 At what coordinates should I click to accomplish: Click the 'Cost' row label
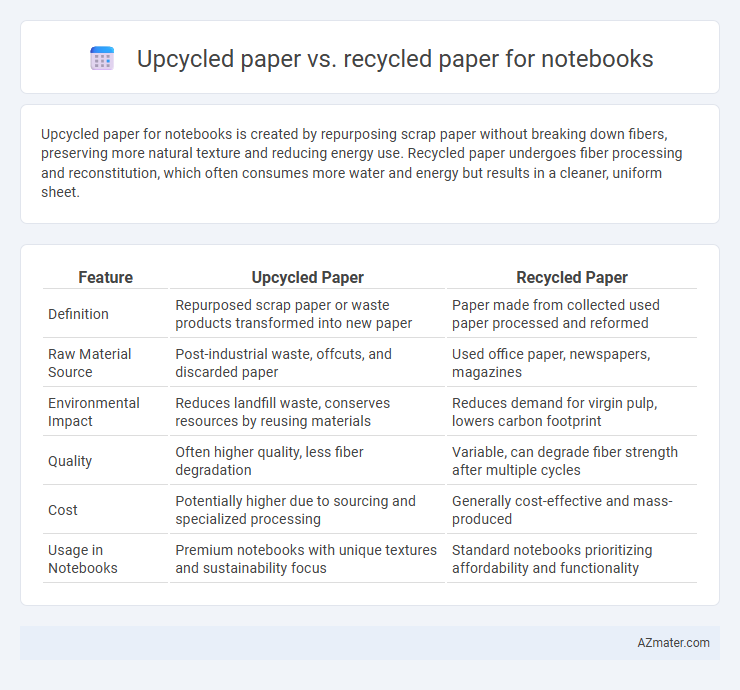pyautogui.click(x=63, y=510)
